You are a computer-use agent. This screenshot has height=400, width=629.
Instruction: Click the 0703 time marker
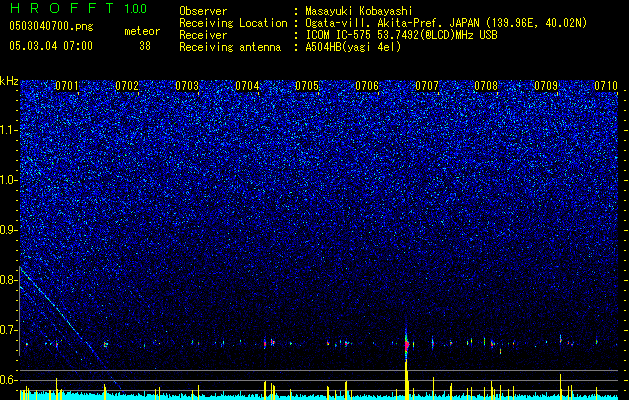(187, 86)
